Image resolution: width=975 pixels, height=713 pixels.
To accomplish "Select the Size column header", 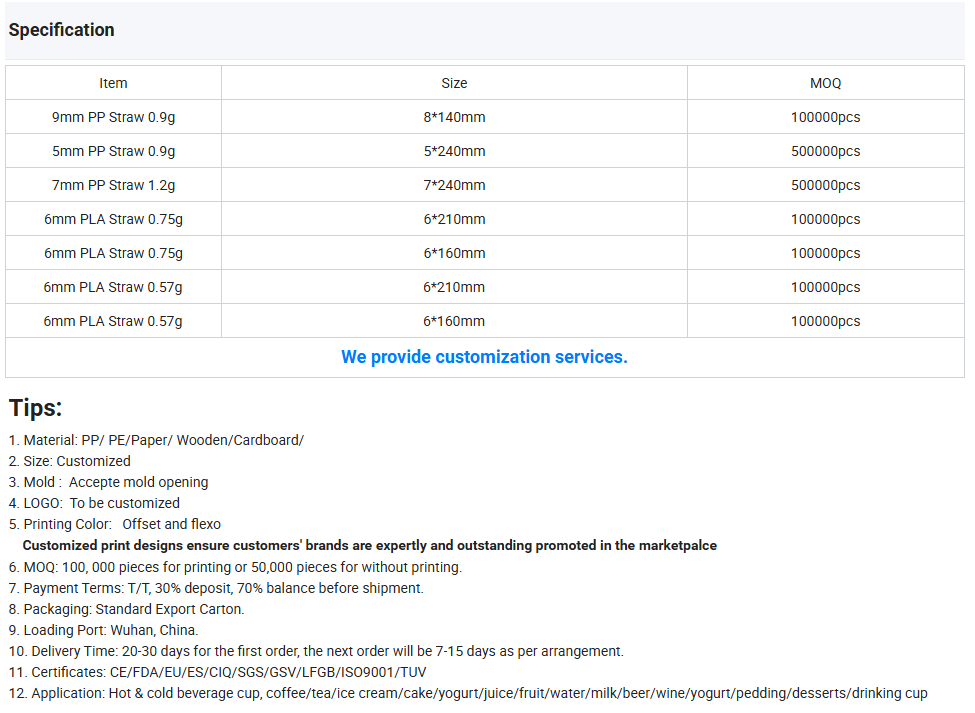I will click(454, 83).
